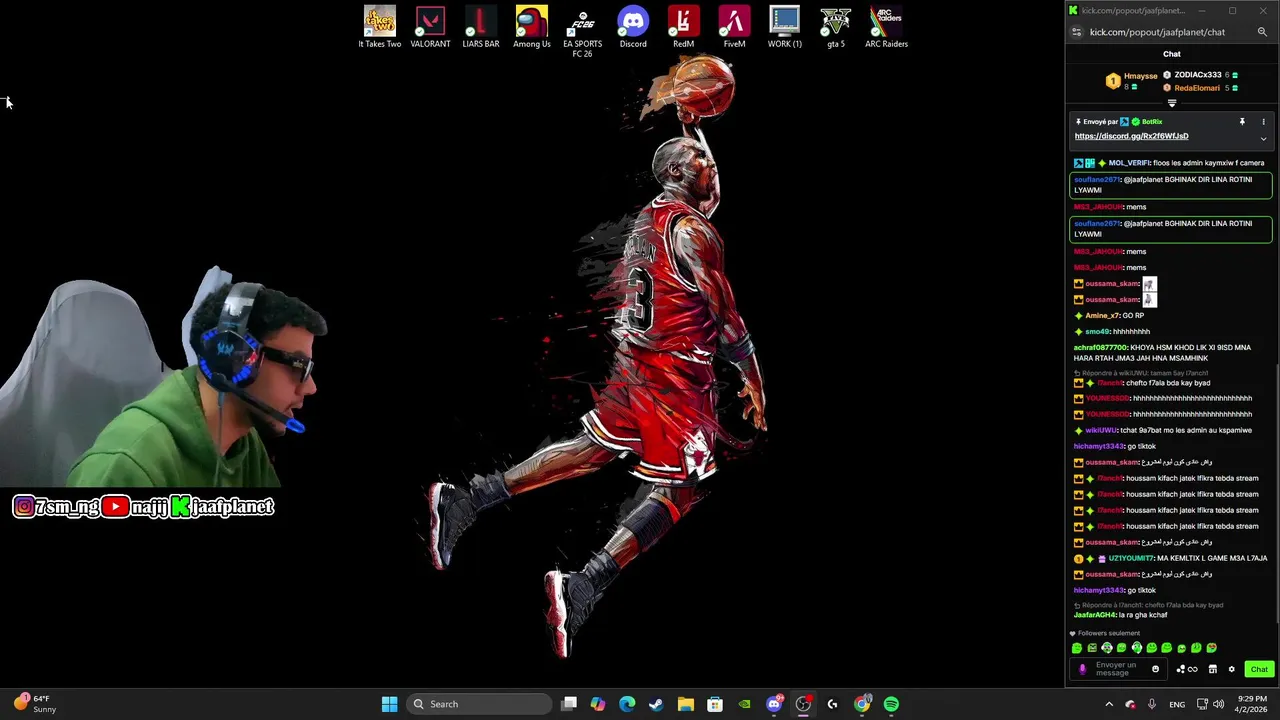
Task: Open Logitech G HUB from taskbar
Action: pyautogui.click(x=832, y=704)
